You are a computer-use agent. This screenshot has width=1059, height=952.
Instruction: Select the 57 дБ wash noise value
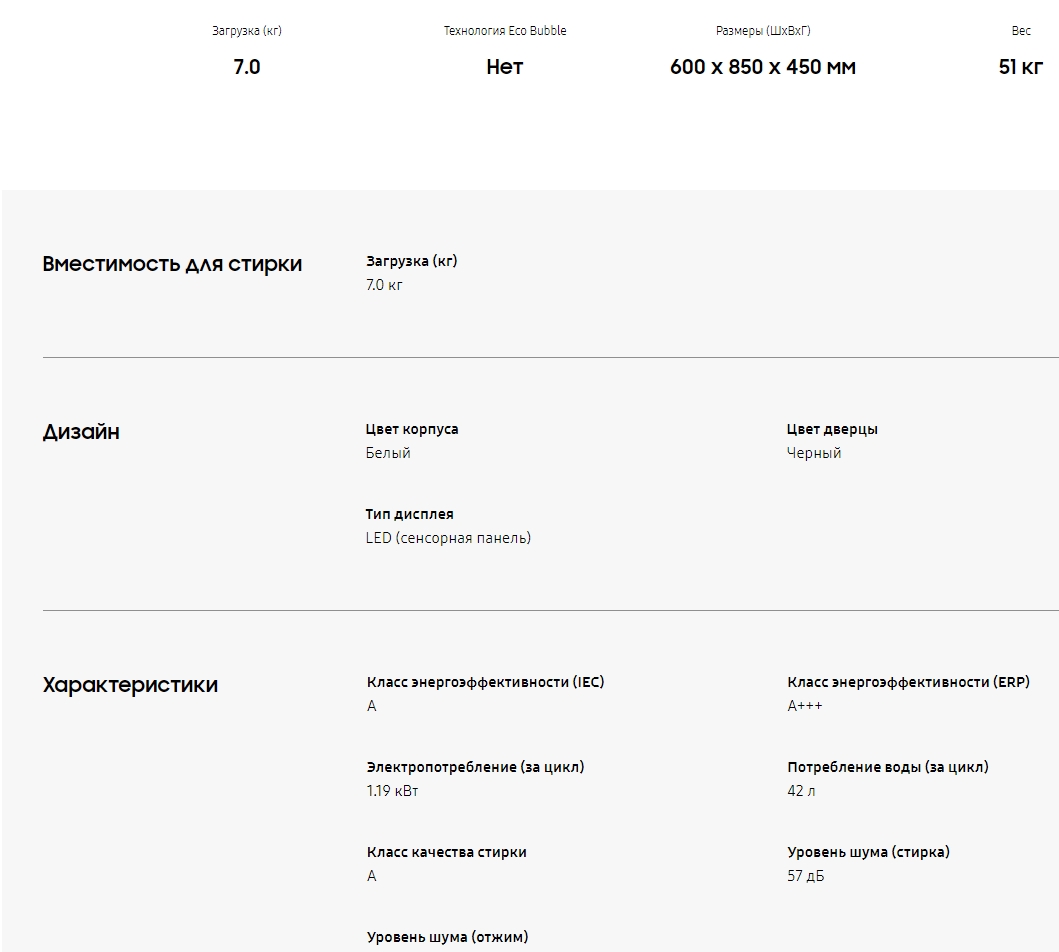805,876
